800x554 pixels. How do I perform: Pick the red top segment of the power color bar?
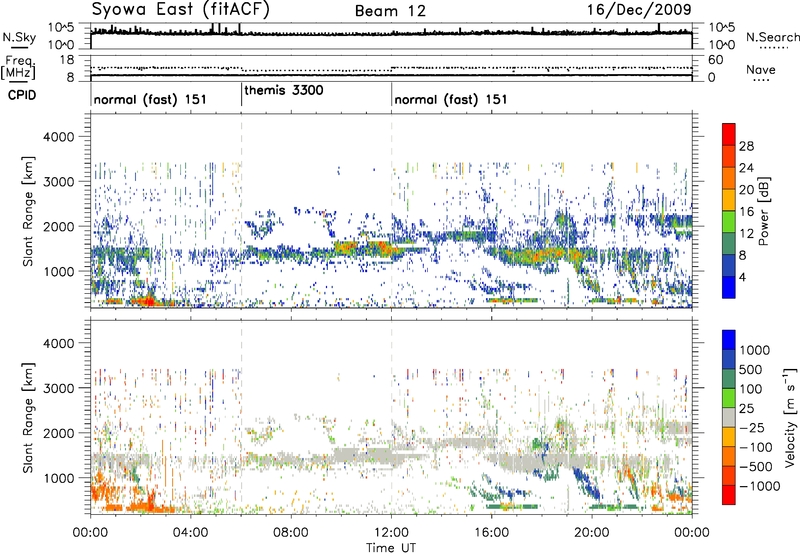click(x=729, y=135)
